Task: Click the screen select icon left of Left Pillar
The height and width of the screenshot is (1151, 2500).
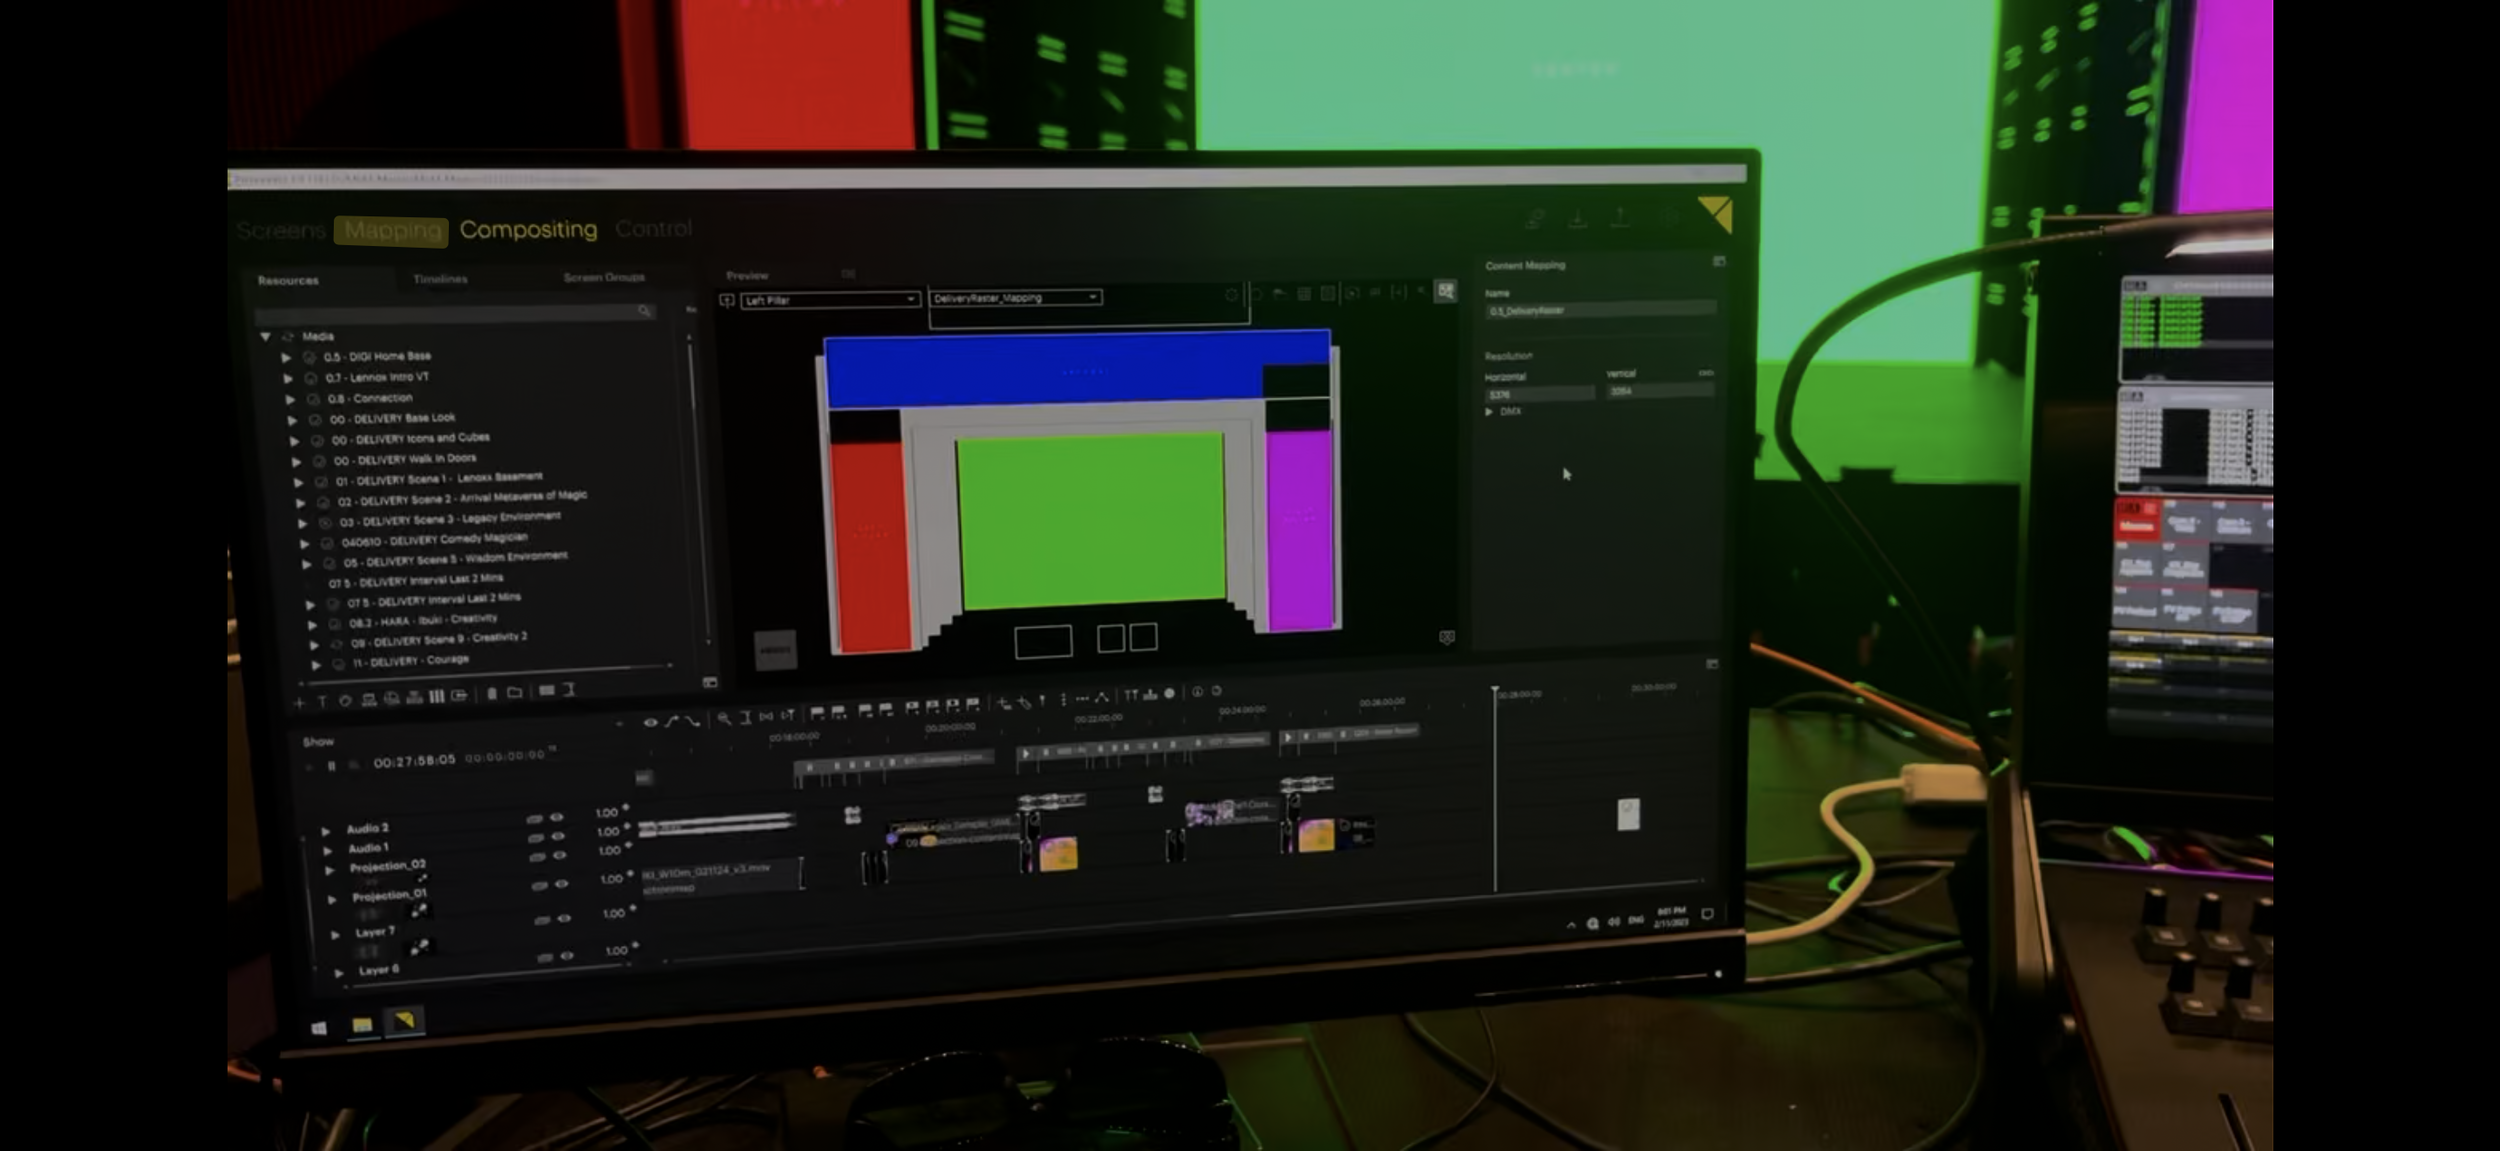Action: coord(727,301)
